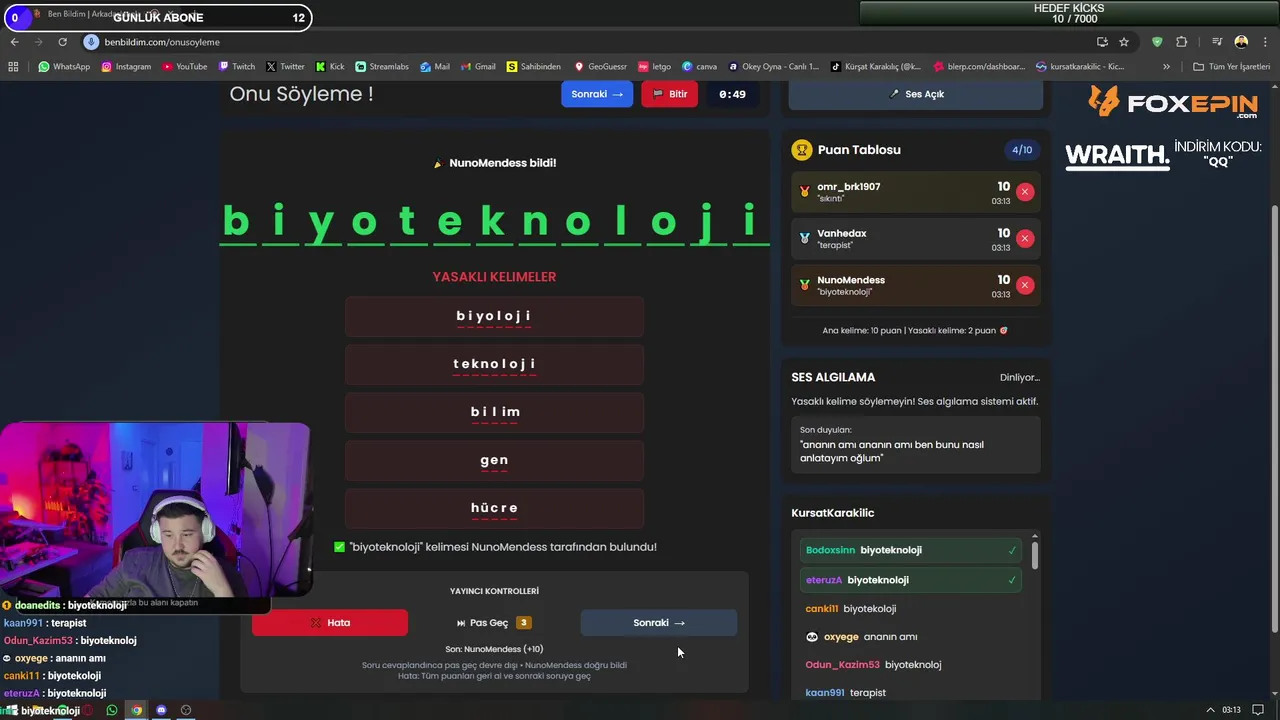This screenshot has width=1280, height=720.
Task: Click the 0:49 countdown timer
Action: (732, 94)
